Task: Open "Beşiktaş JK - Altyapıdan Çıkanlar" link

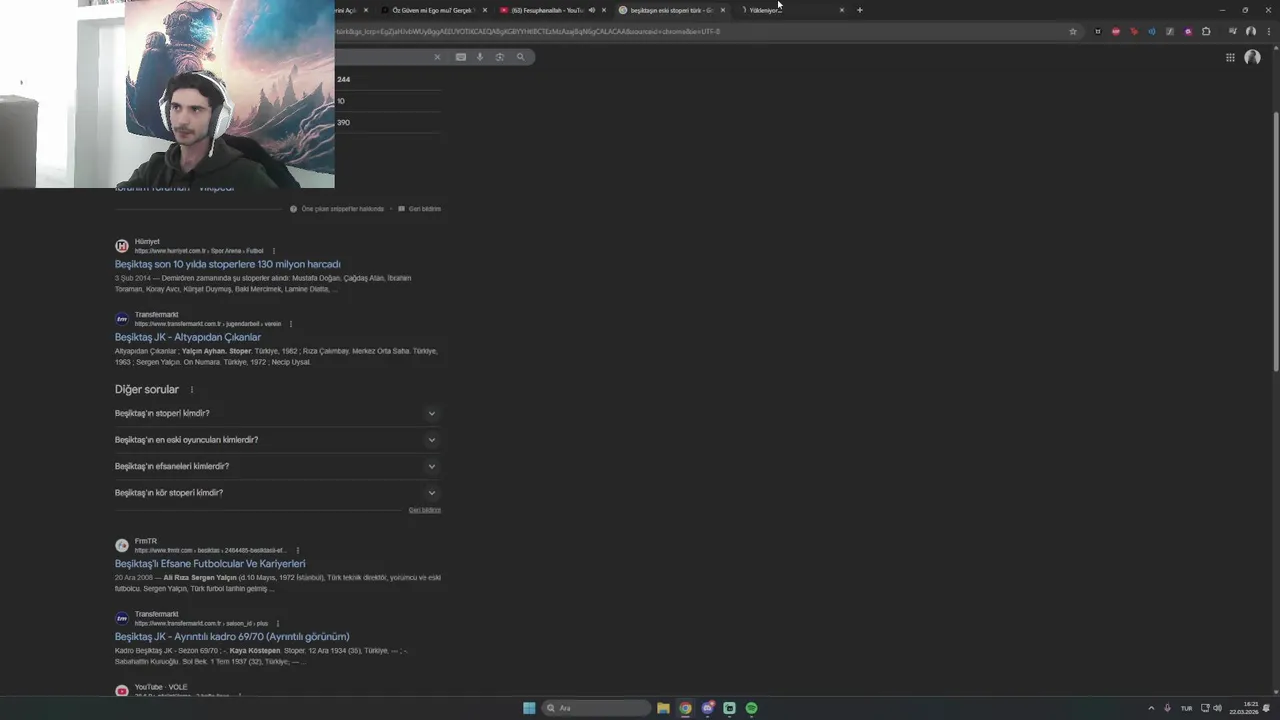Action: (x=187, y=337)
